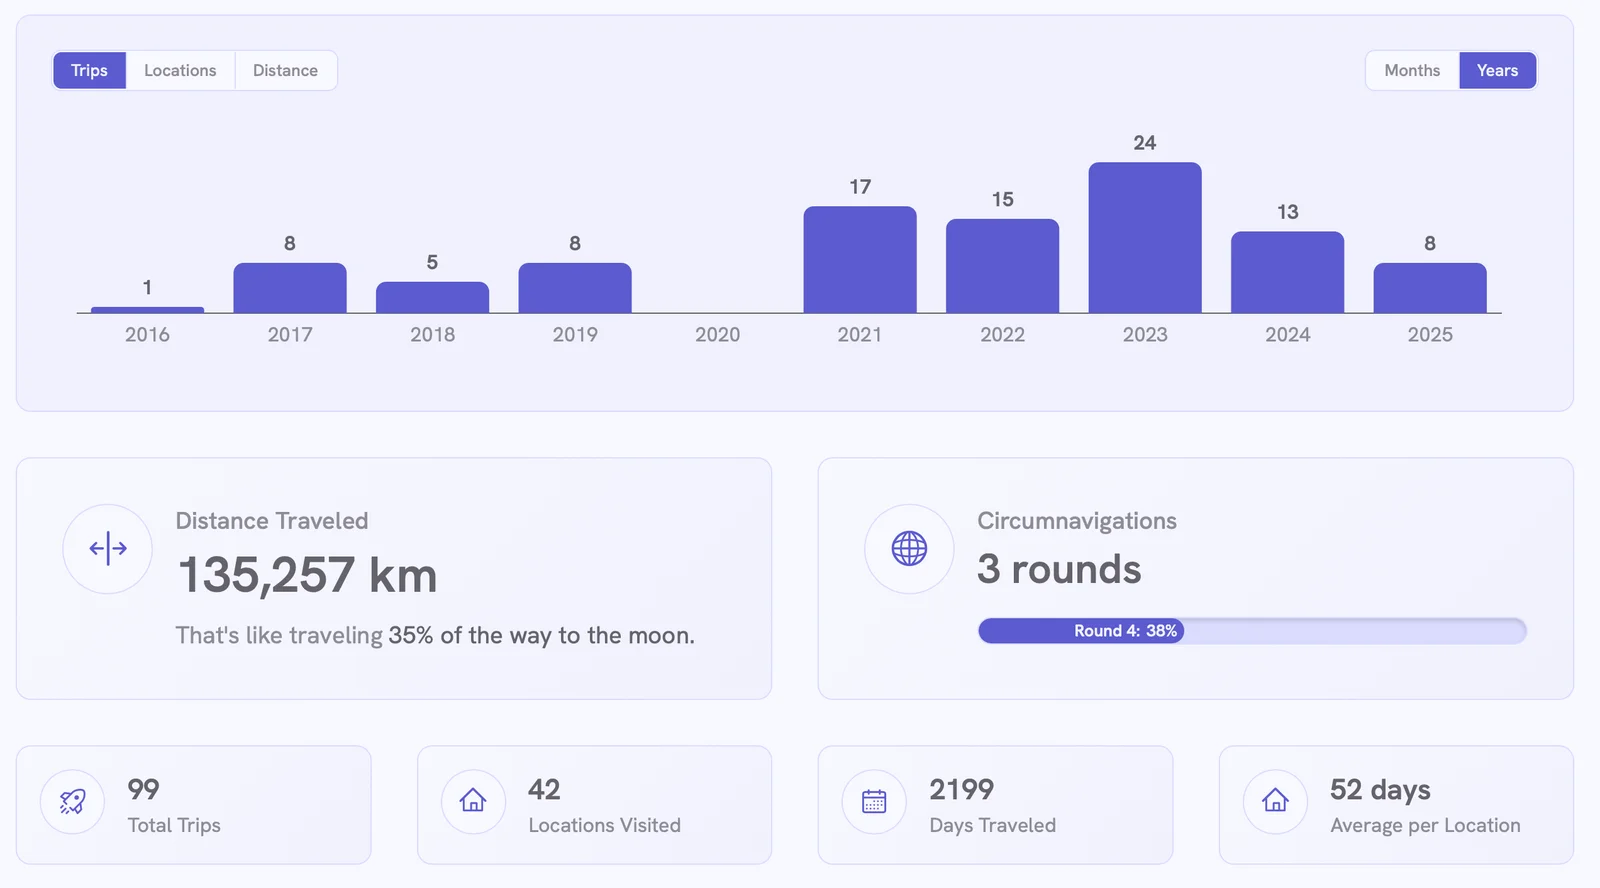Click the 99 Total Trips value

(x=143, y=789)
